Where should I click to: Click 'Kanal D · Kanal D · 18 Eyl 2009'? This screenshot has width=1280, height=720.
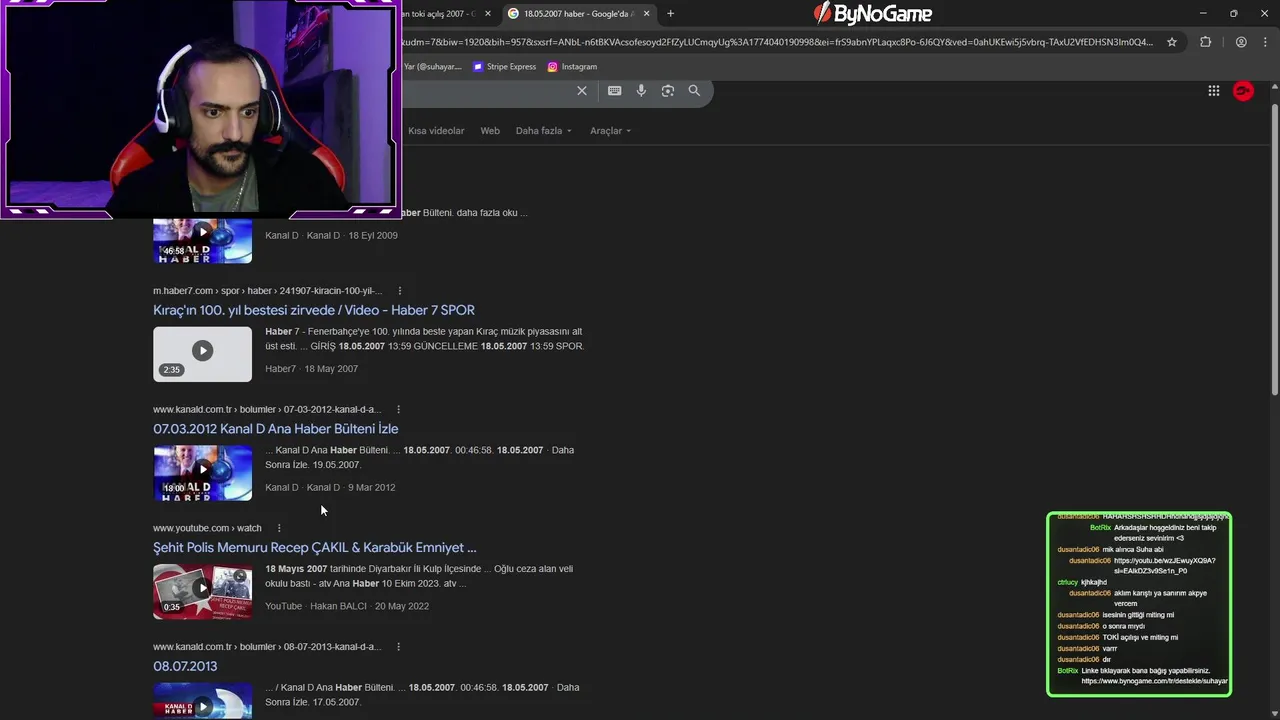coord(331,236)
